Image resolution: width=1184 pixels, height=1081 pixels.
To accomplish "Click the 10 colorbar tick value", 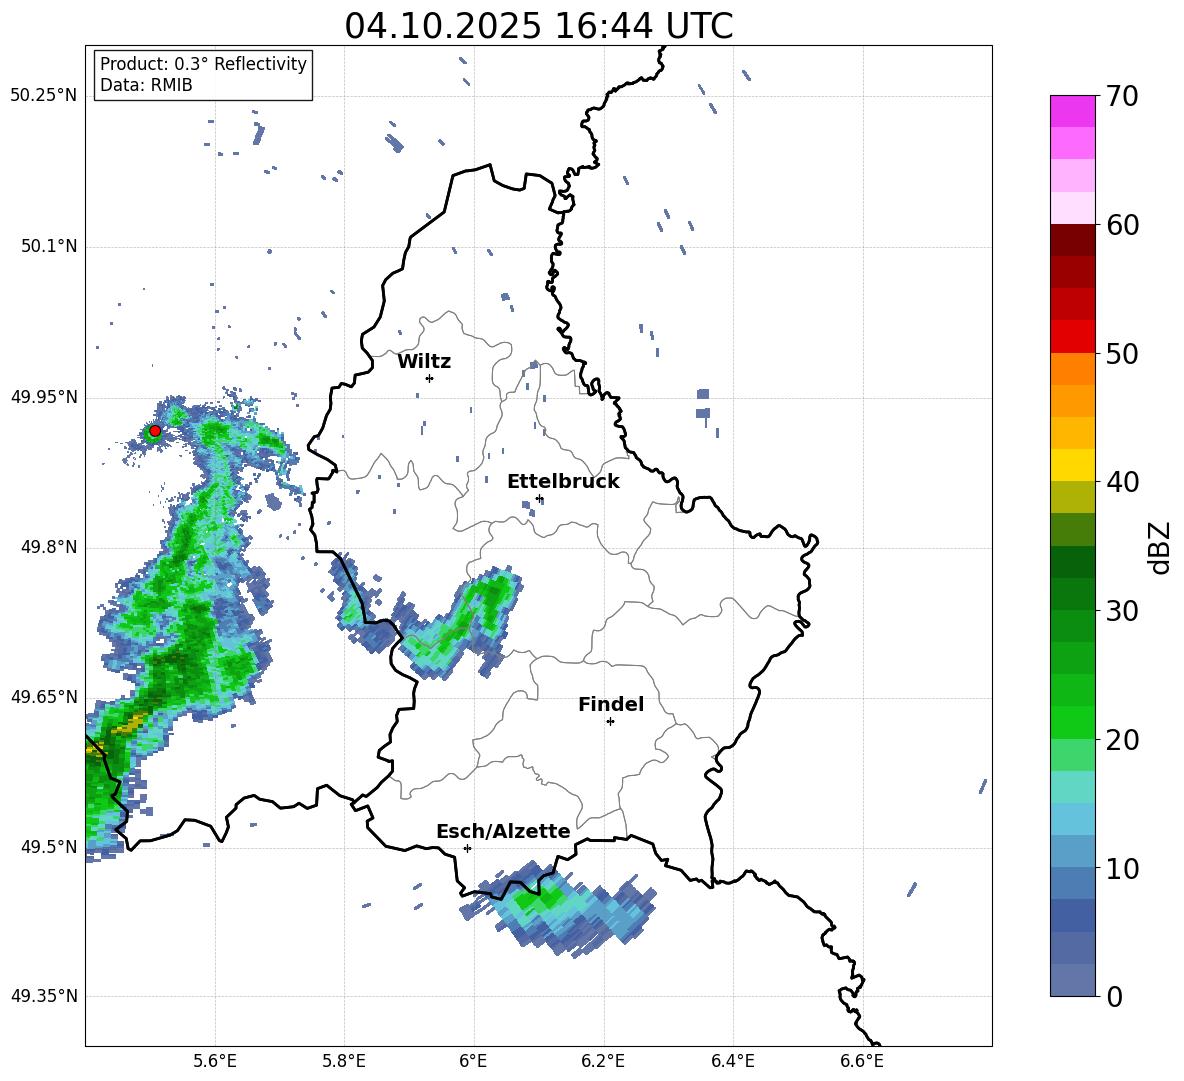I will pos(1122,868).
